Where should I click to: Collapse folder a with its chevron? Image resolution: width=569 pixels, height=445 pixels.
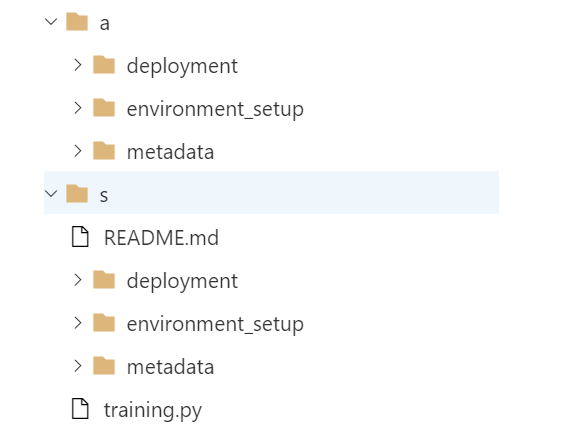coord(51,22)
